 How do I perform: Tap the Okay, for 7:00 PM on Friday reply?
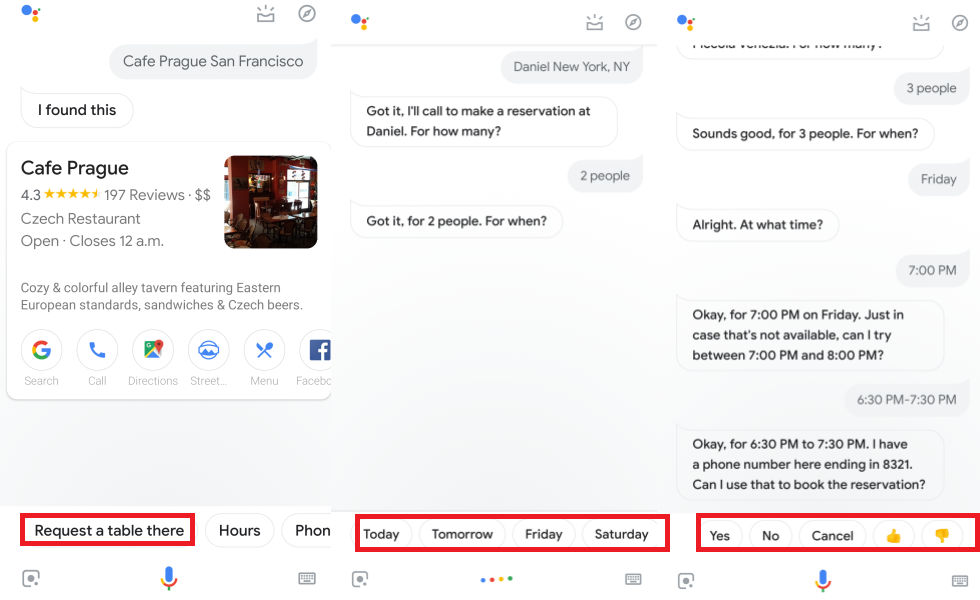810,335
